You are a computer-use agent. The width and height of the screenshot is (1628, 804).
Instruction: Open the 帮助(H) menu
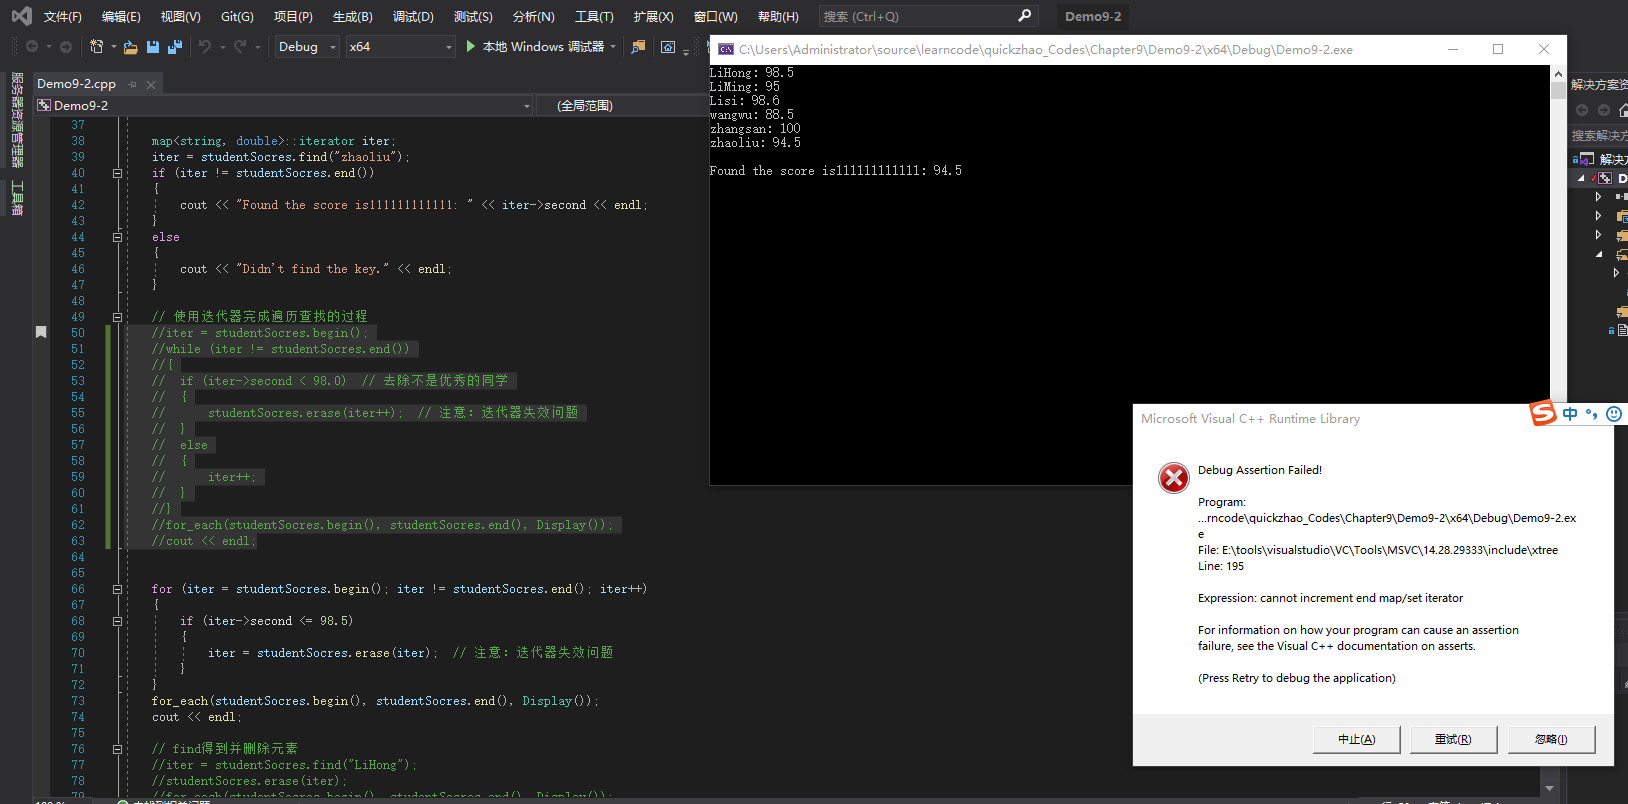778,17
